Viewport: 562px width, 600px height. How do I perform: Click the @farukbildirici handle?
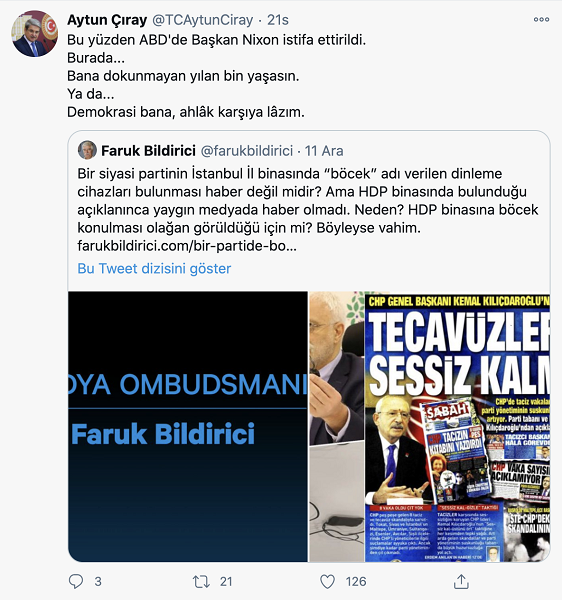pos(247,151)
